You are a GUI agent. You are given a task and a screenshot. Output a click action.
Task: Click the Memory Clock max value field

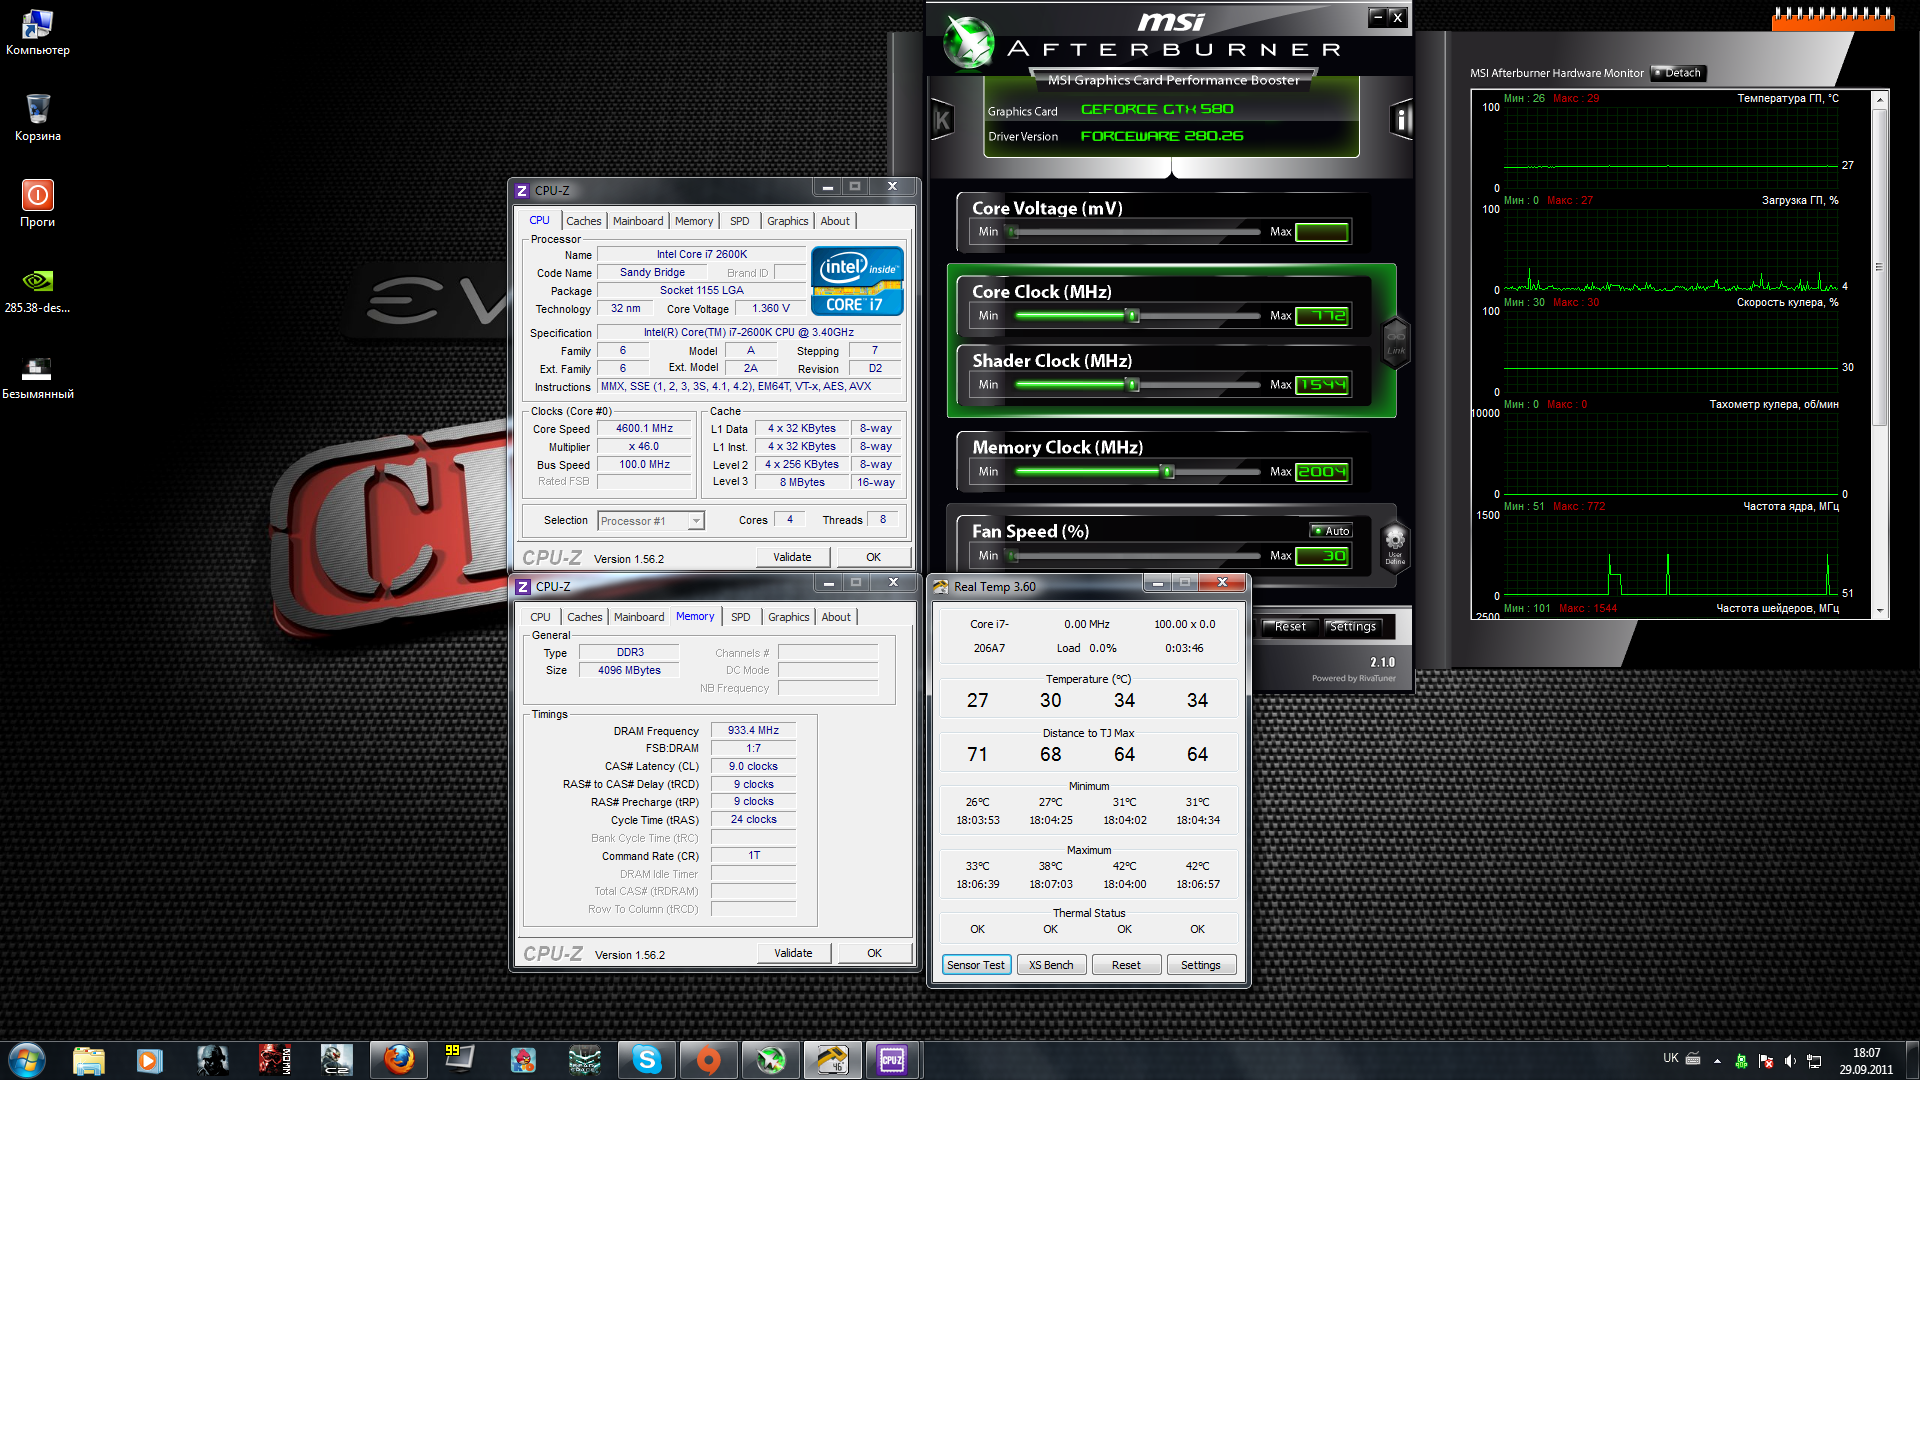(1322, 472)
